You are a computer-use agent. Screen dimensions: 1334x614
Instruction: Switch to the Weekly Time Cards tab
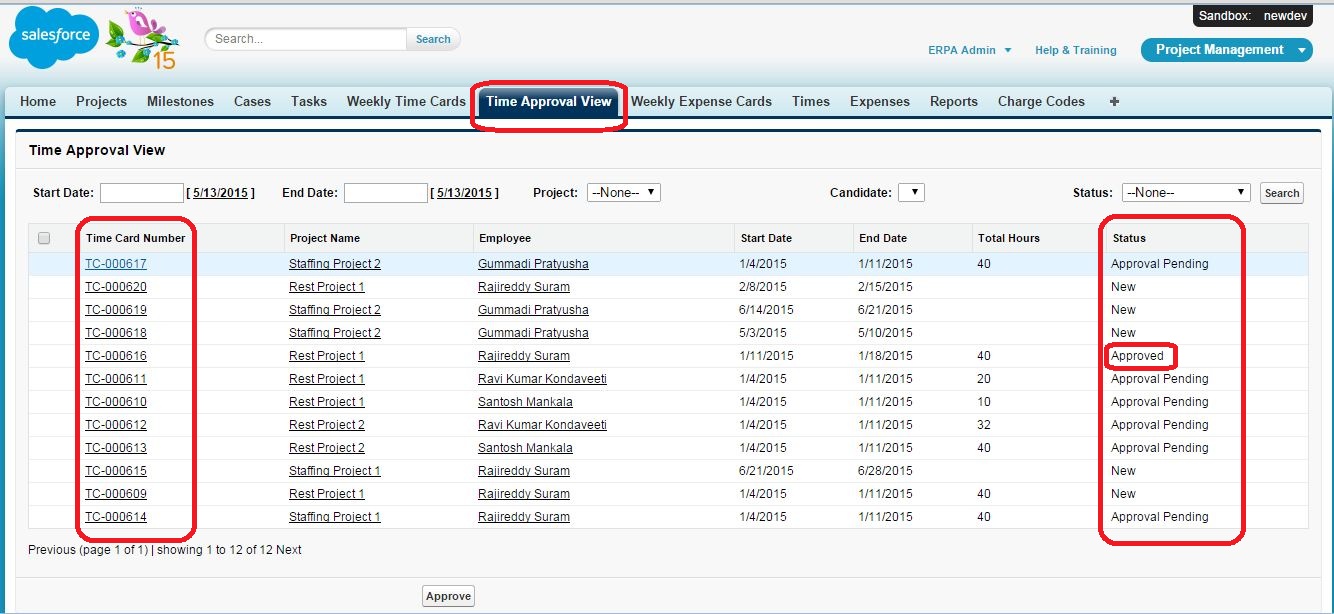(406, 101)
